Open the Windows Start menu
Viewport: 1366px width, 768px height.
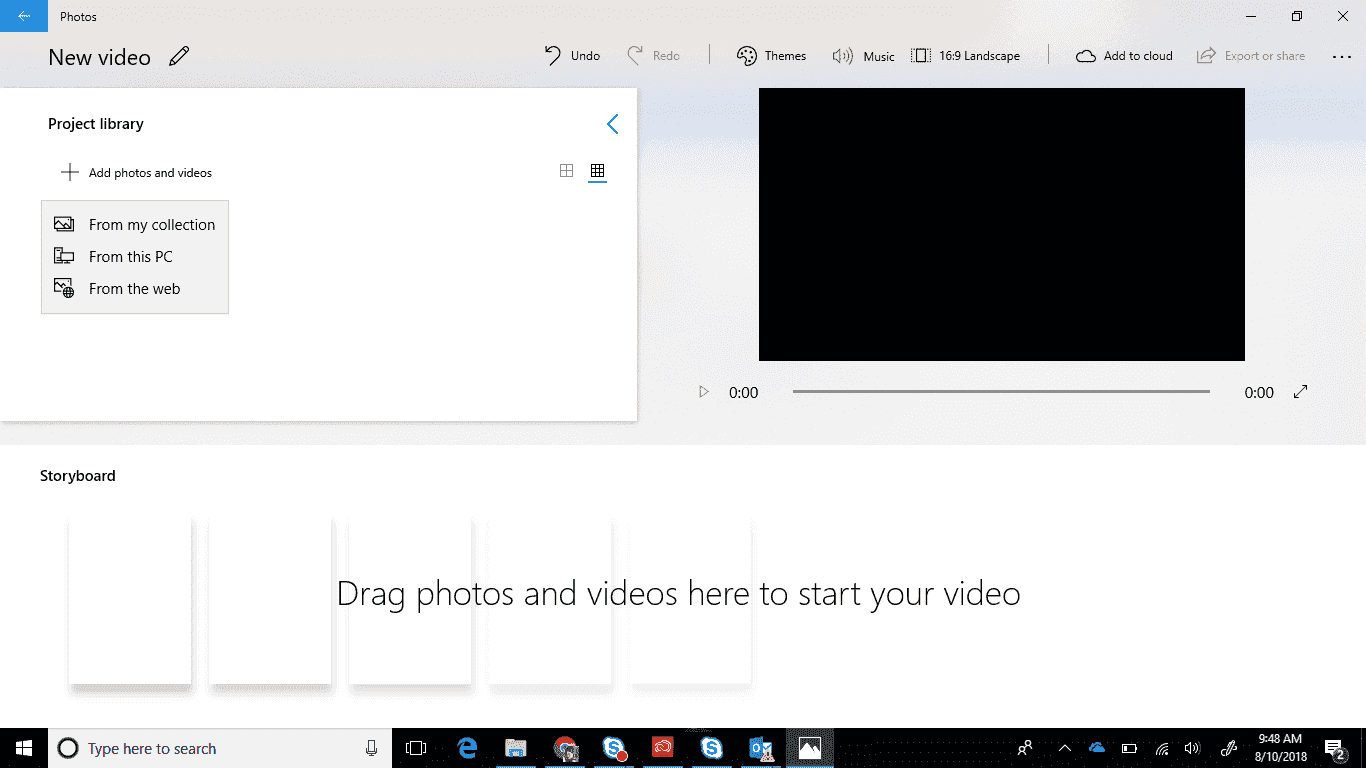pyautogui.click(x=24, y=748)
